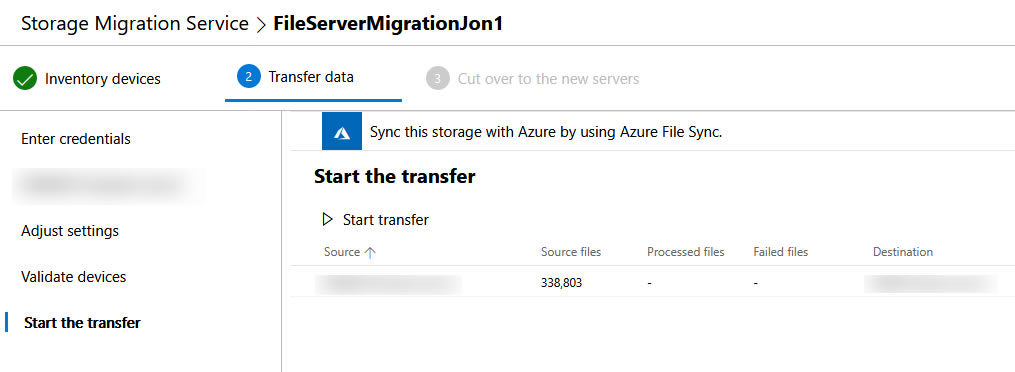
Task: Switch to the Transfer data step
Action: coord(311,77)
